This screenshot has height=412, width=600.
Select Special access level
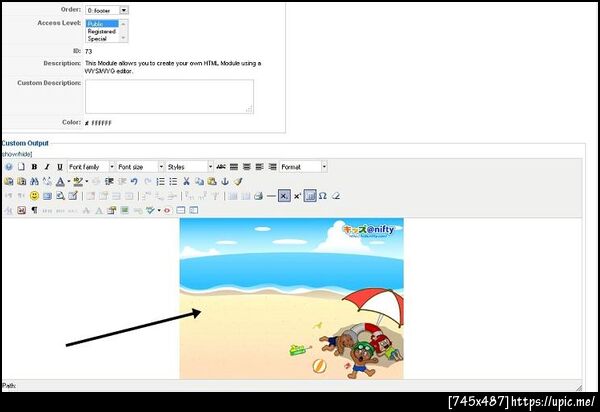tap(102, 39)
